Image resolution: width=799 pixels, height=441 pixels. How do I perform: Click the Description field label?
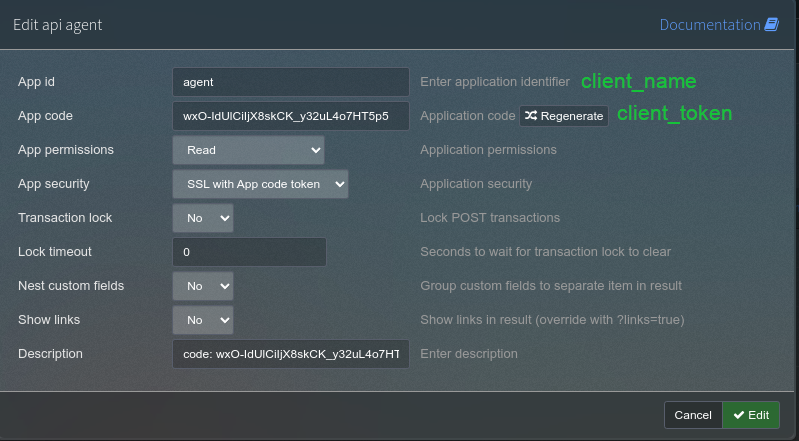50,354
